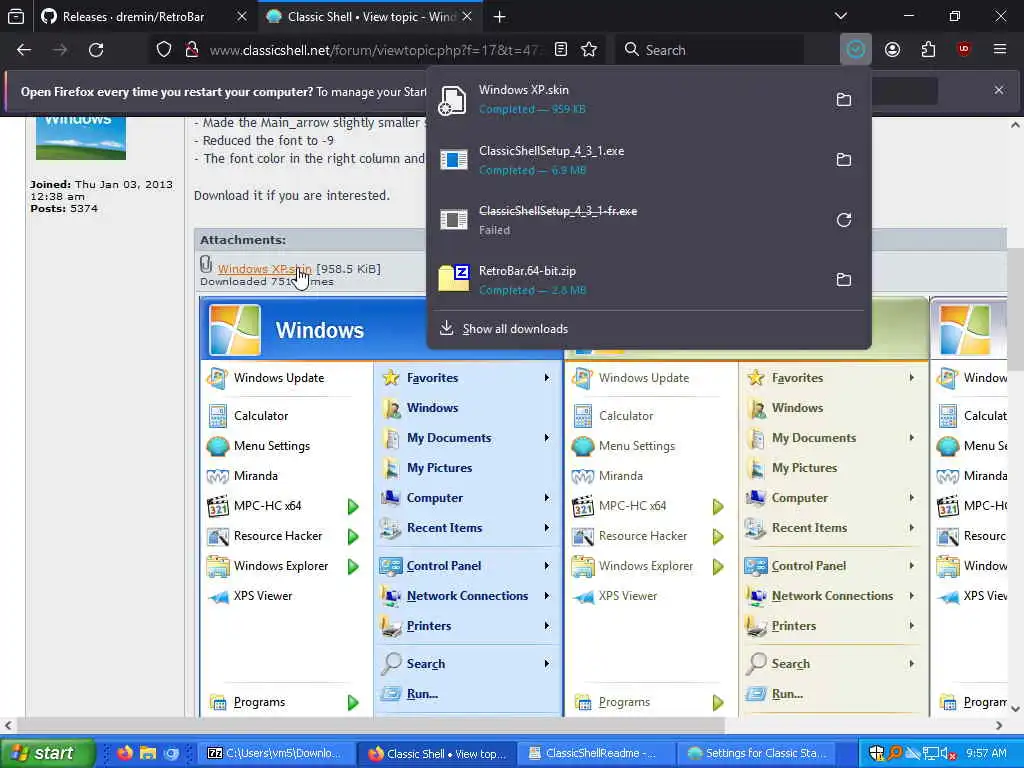Image resolution: width=1024 pixels, height=768 pixels.
Task: Open the list all tabs dropdown
Action: click(841, 16)
